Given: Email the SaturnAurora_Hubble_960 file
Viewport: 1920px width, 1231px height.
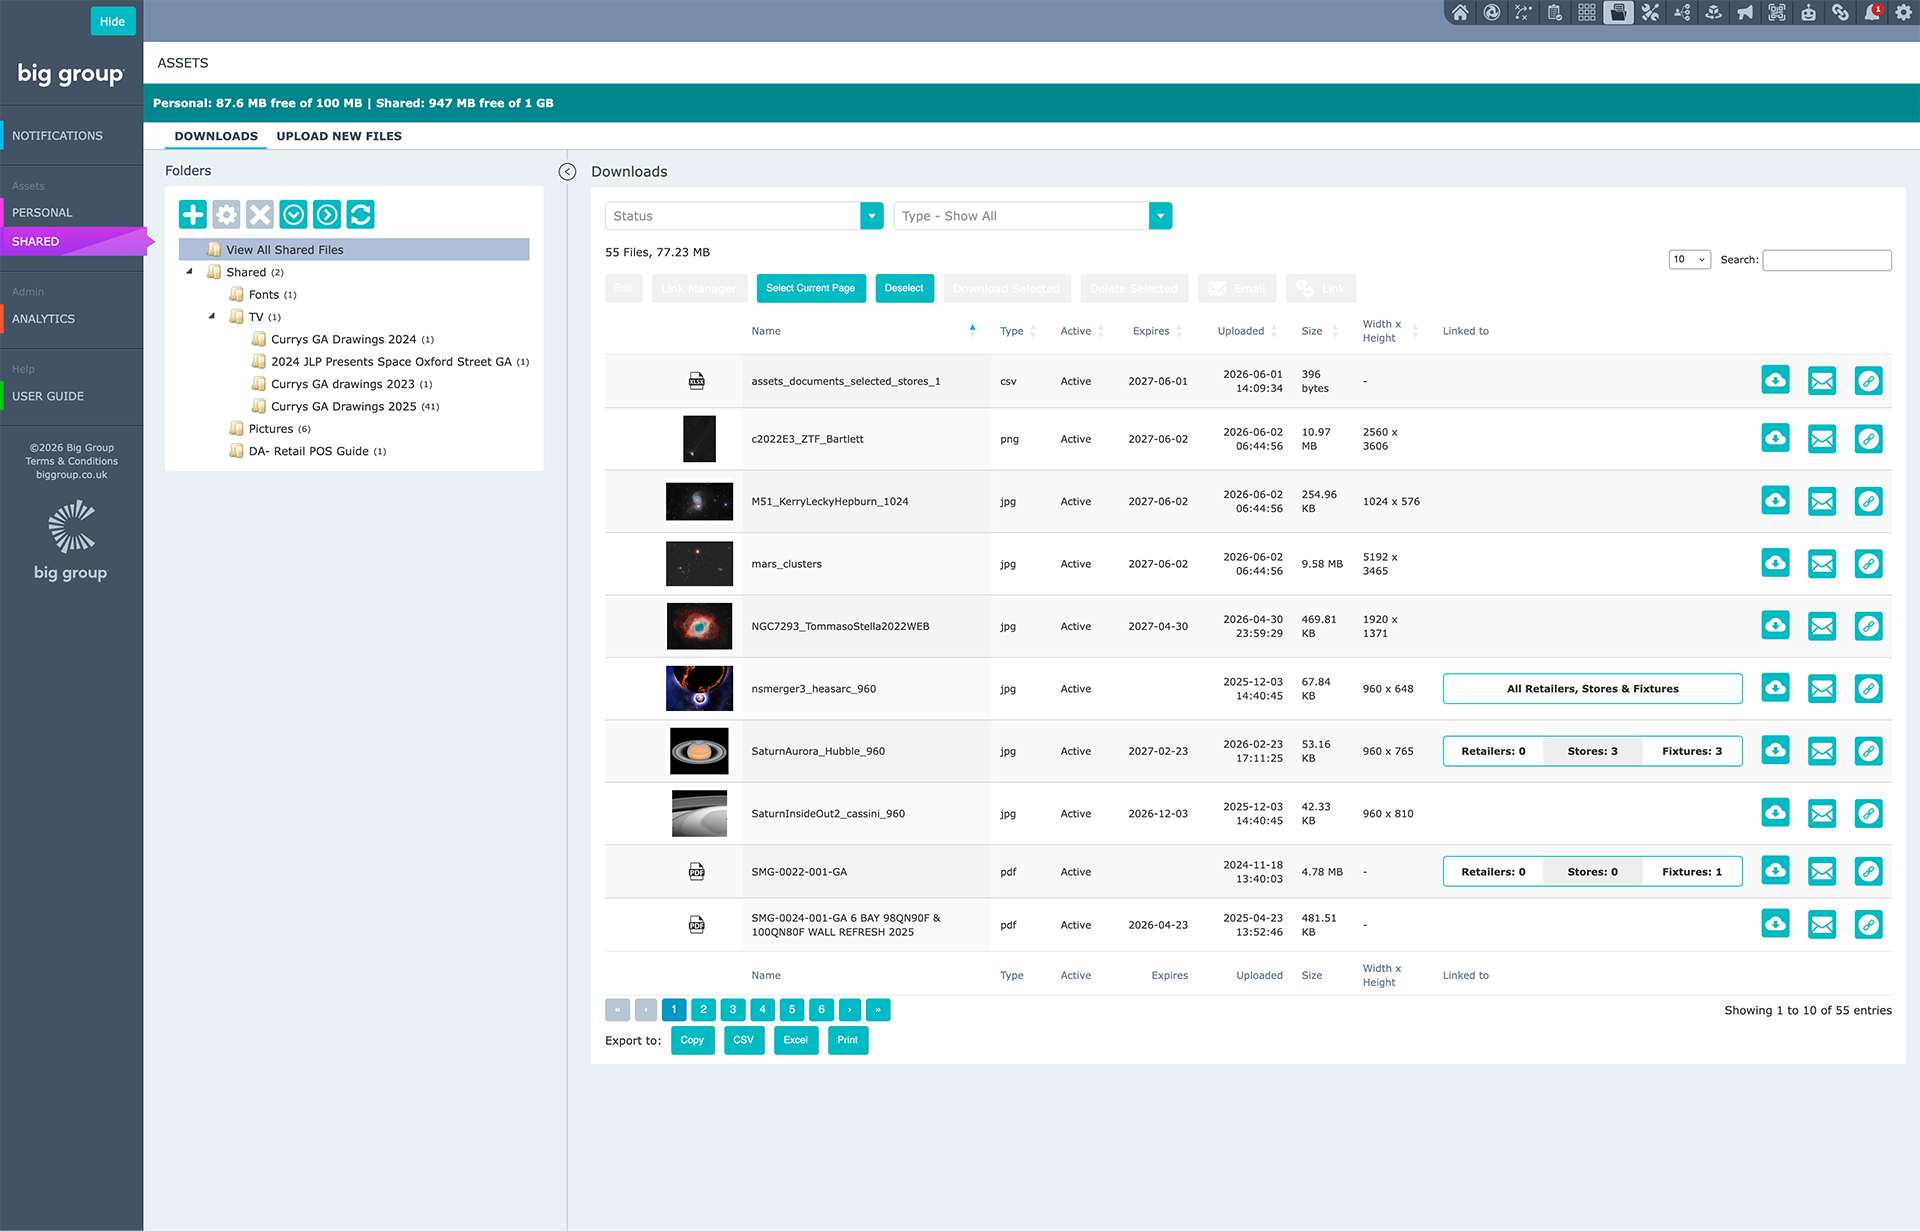Looking at the screenshot, I should point(1822,751).
